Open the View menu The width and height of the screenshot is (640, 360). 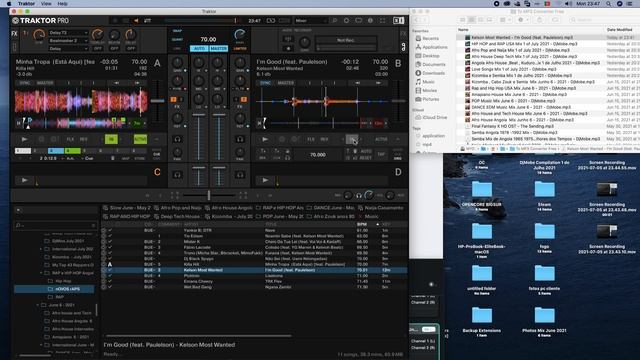[46, 4]
